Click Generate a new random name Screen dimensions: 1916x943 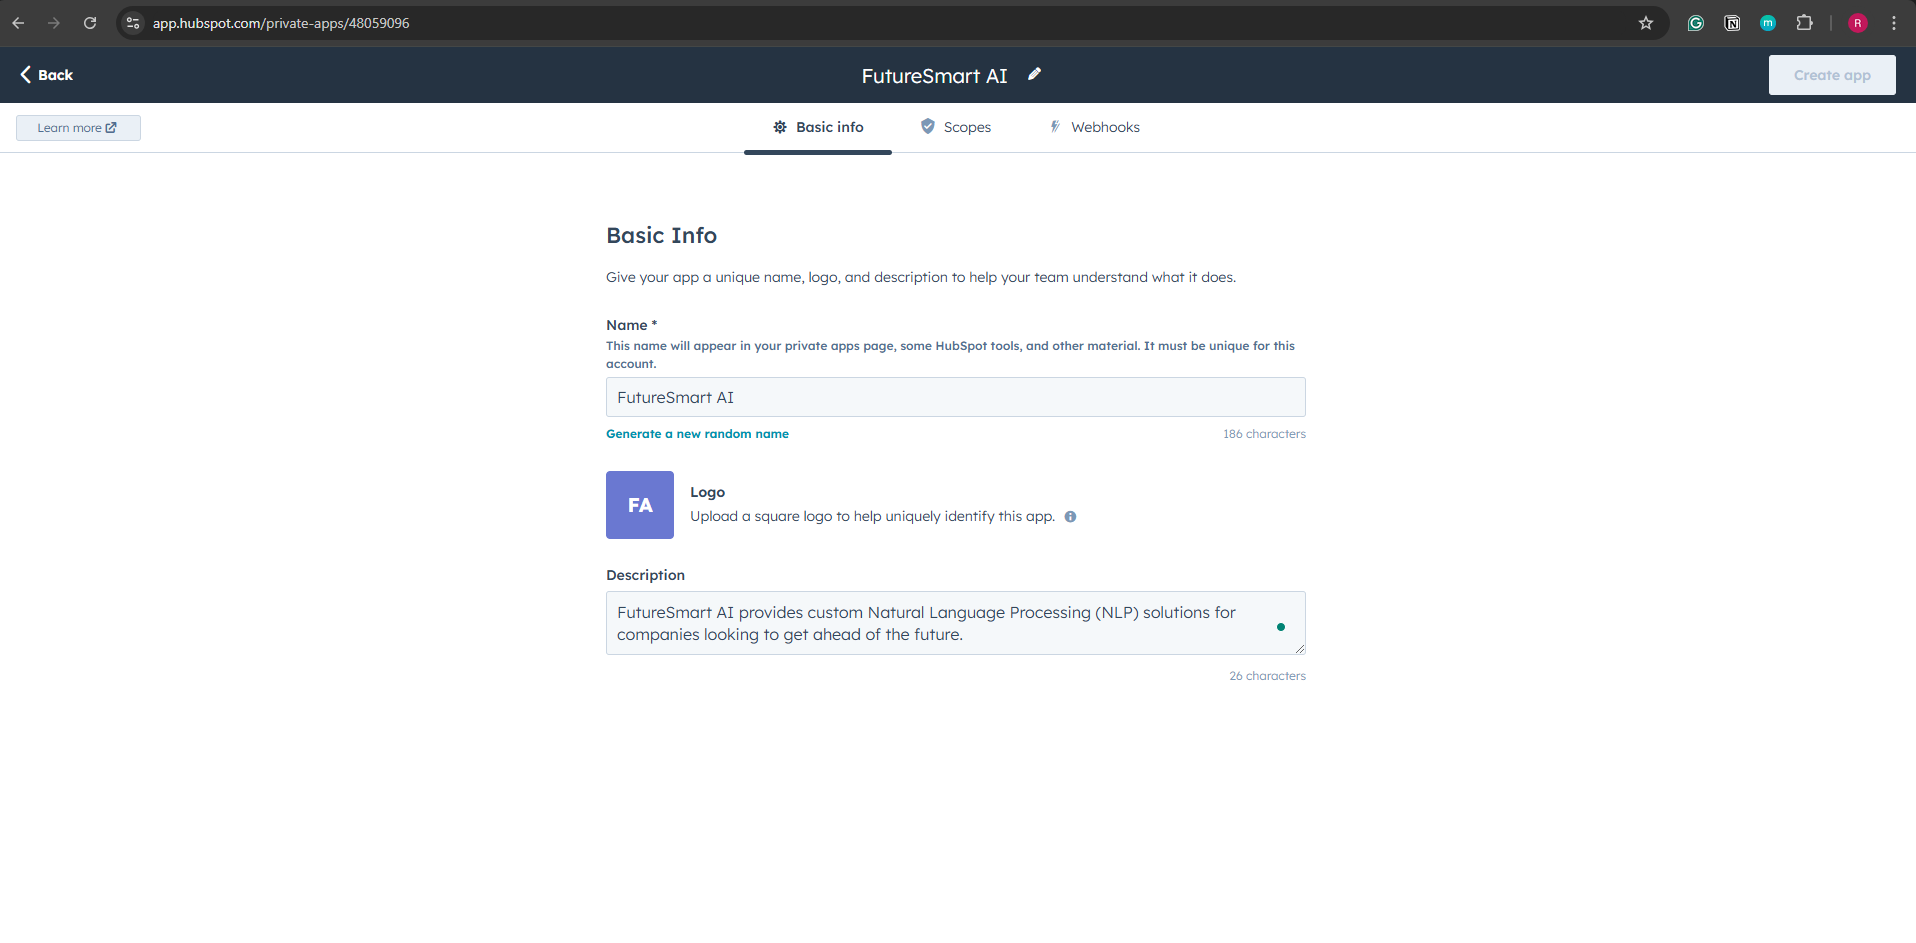(697, 434)
